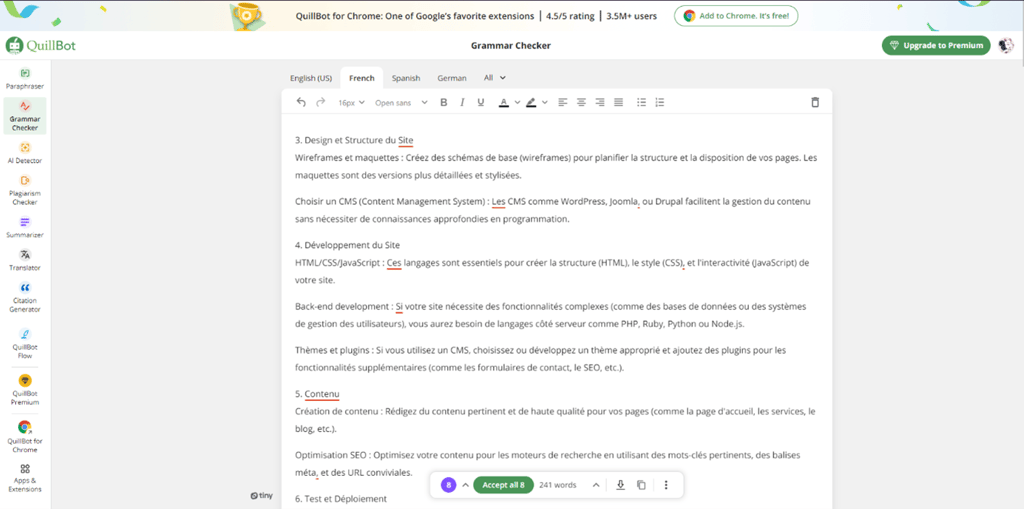Switch to the English (US) tab
This screenshot has width=1024, height=509.
coord(311,78)
